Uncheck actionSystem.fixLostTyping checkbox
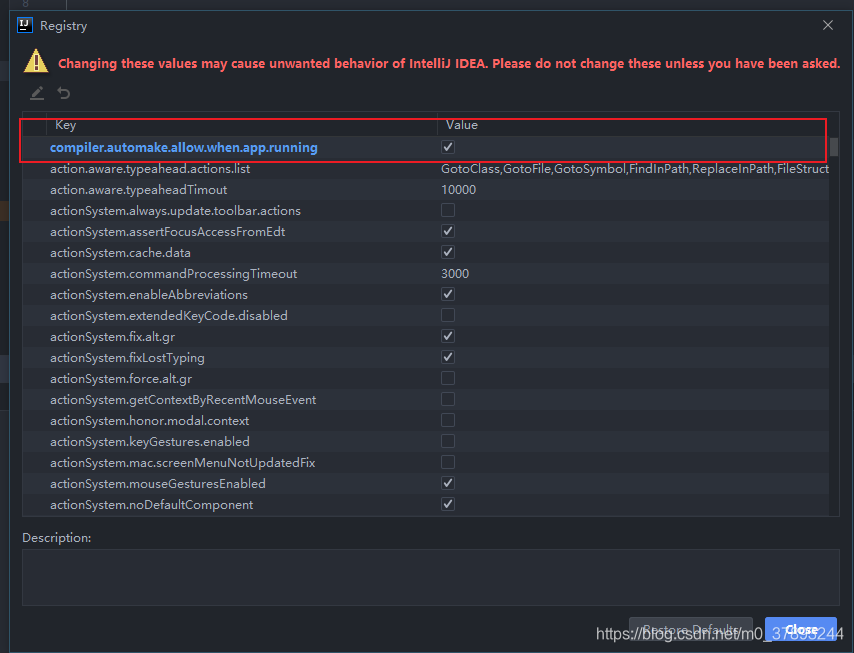 pos(448,357)
